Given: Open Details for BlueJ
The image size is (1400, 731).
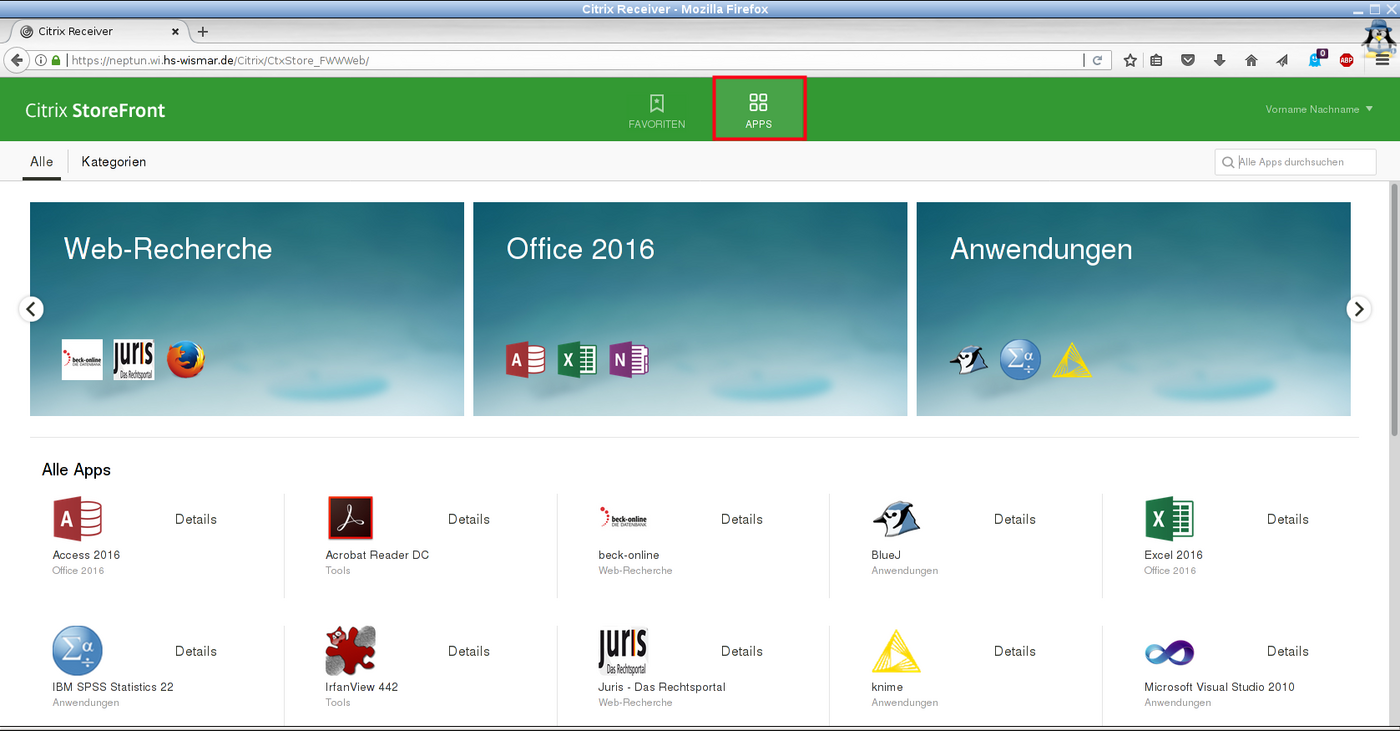Looking at the screenshot, I should click(1015, 519).
